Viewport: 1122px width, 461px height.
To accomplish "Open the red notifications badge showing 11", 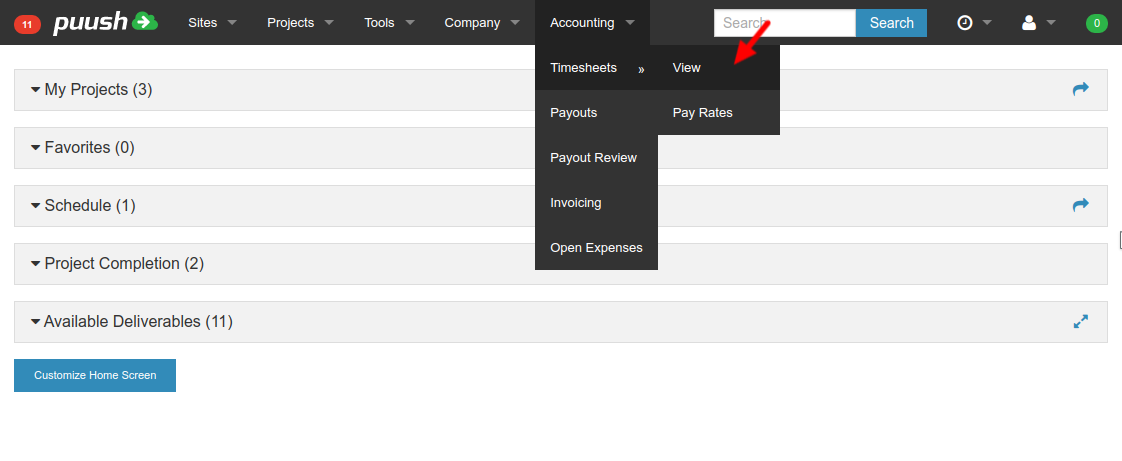I will coord(27,23).
